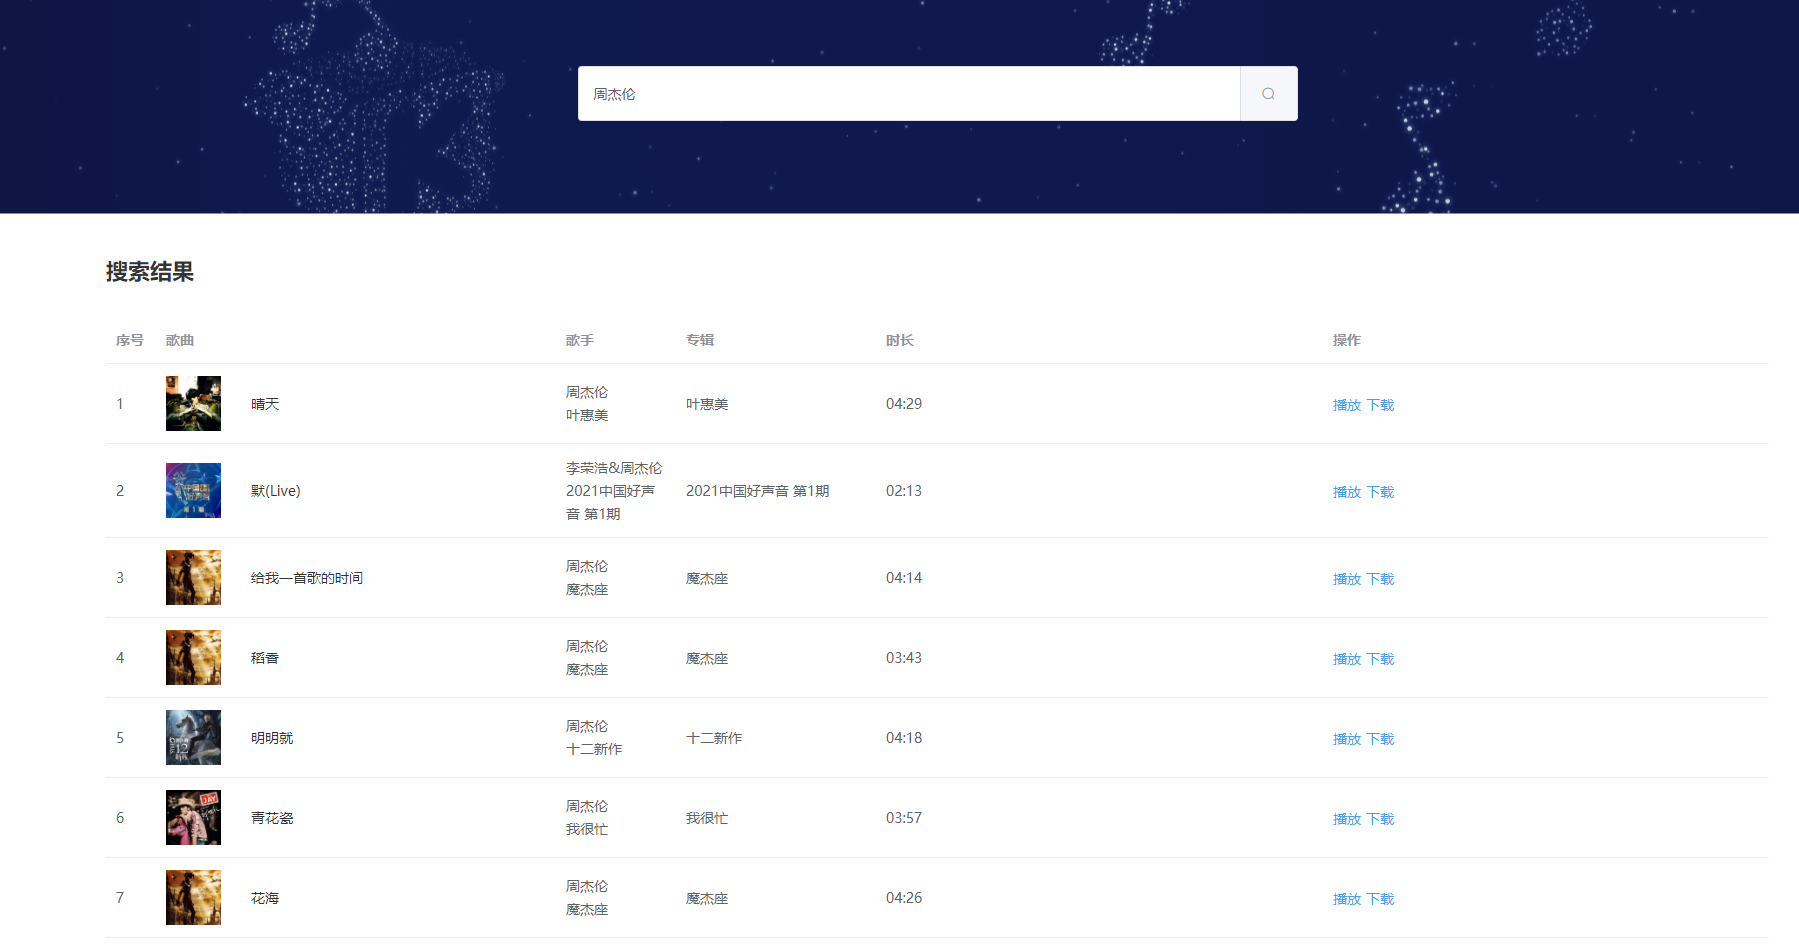Click the search magnifier icon button

(x=1268, y=94)
